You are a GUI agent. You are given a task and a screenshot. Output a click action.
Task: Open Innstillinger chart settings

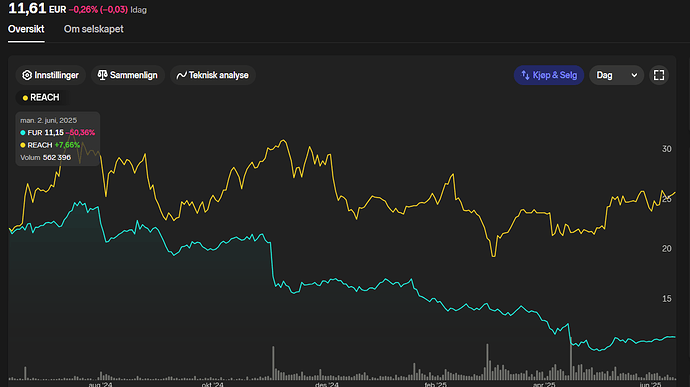click(x=51, y=75)
